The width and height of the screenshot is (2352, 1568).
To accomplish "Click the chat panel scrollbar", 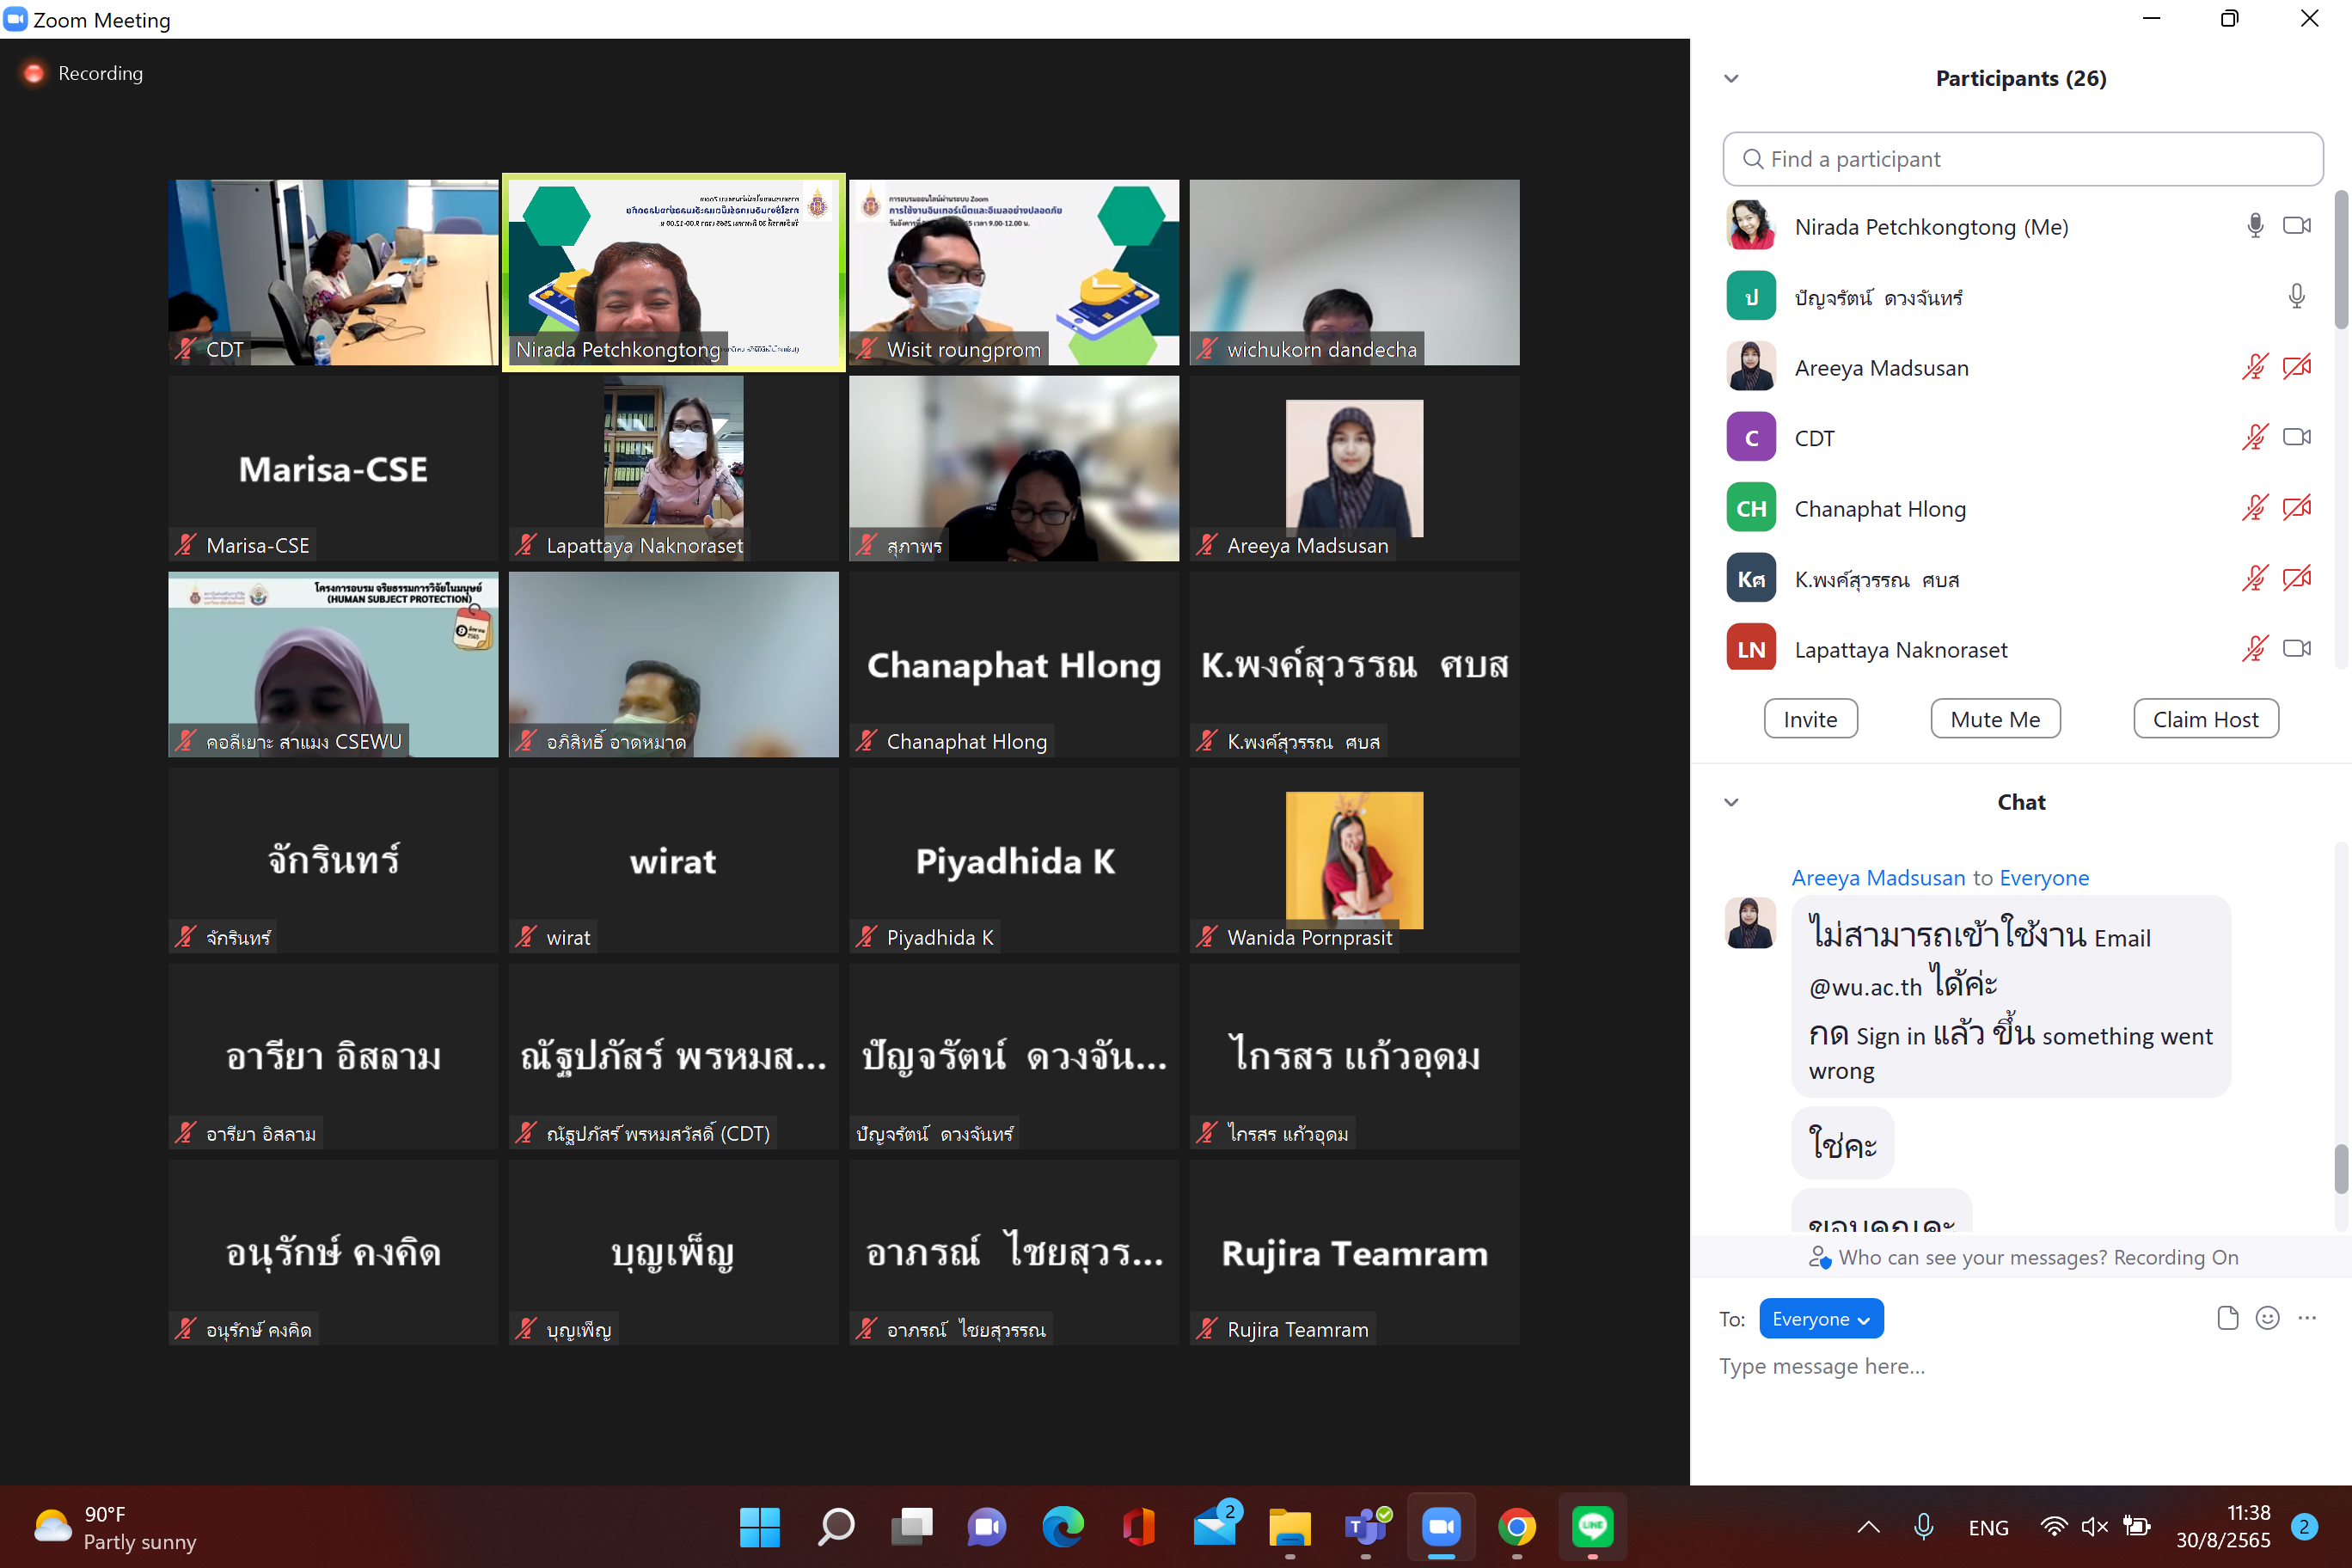I will [2340, 1168].
